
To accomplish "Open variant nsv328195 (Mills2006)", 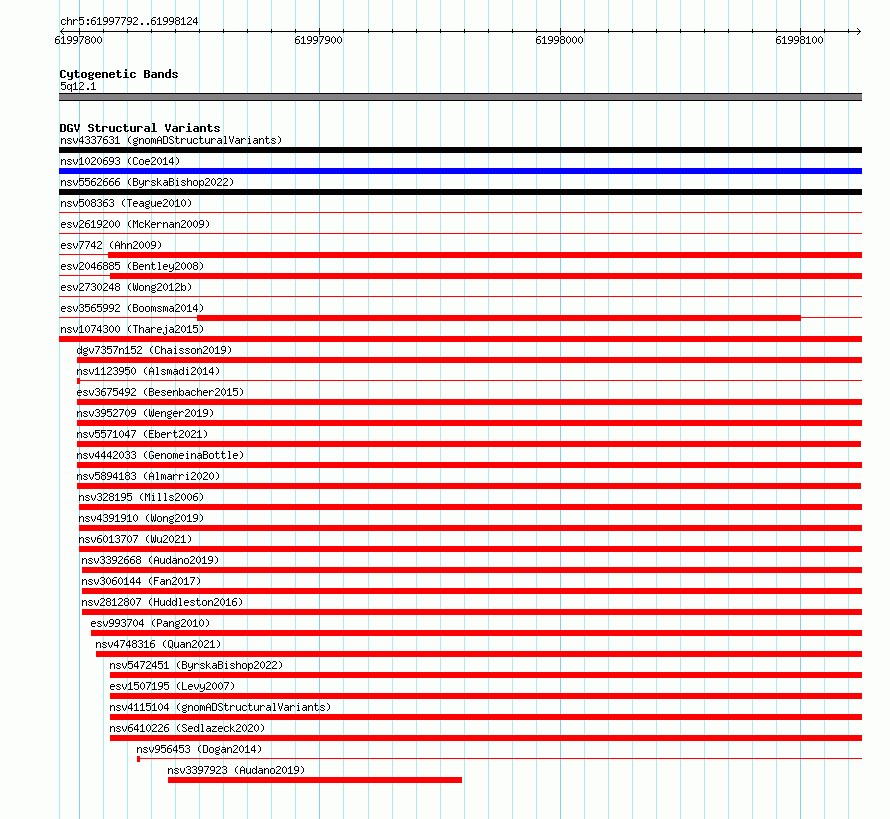I will pos(141,497).
